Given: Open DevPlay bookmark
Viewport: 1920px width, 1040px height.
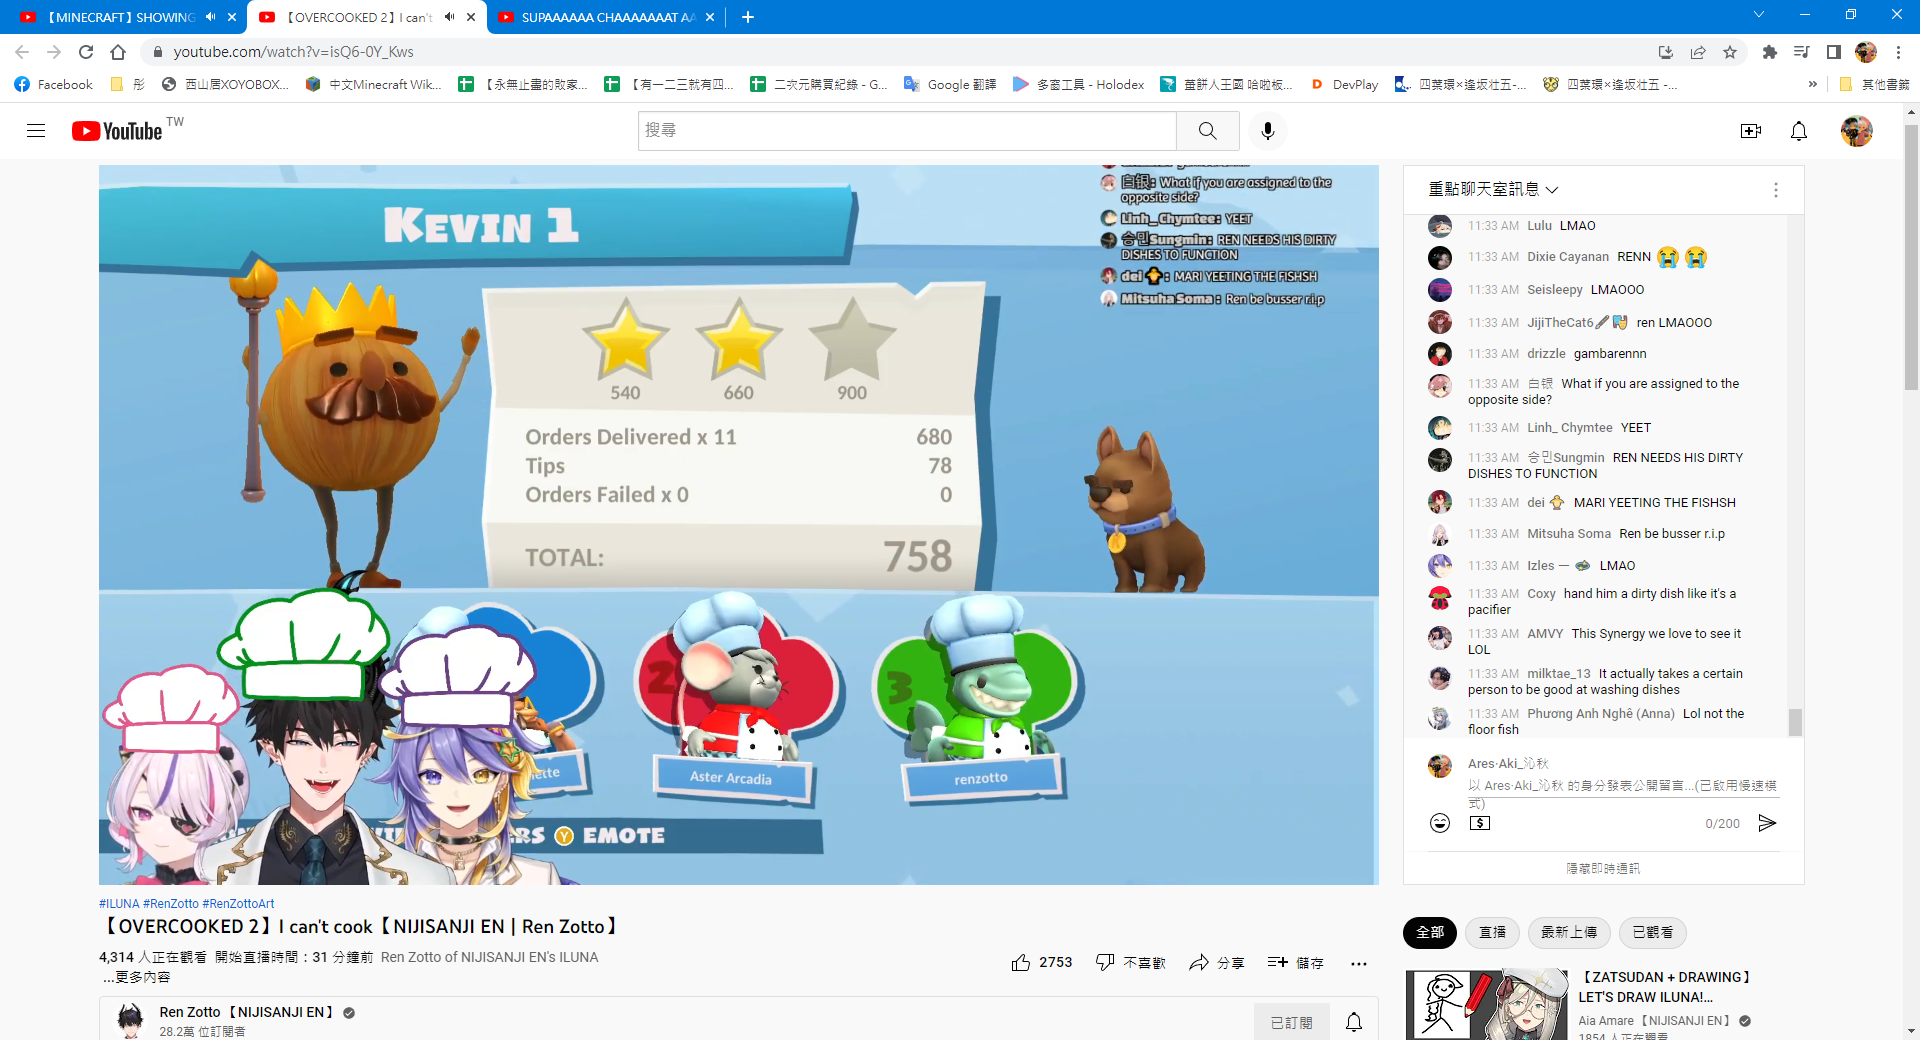Looking at the screenshot, I should pyautogui.click(x=1344, y=85).
